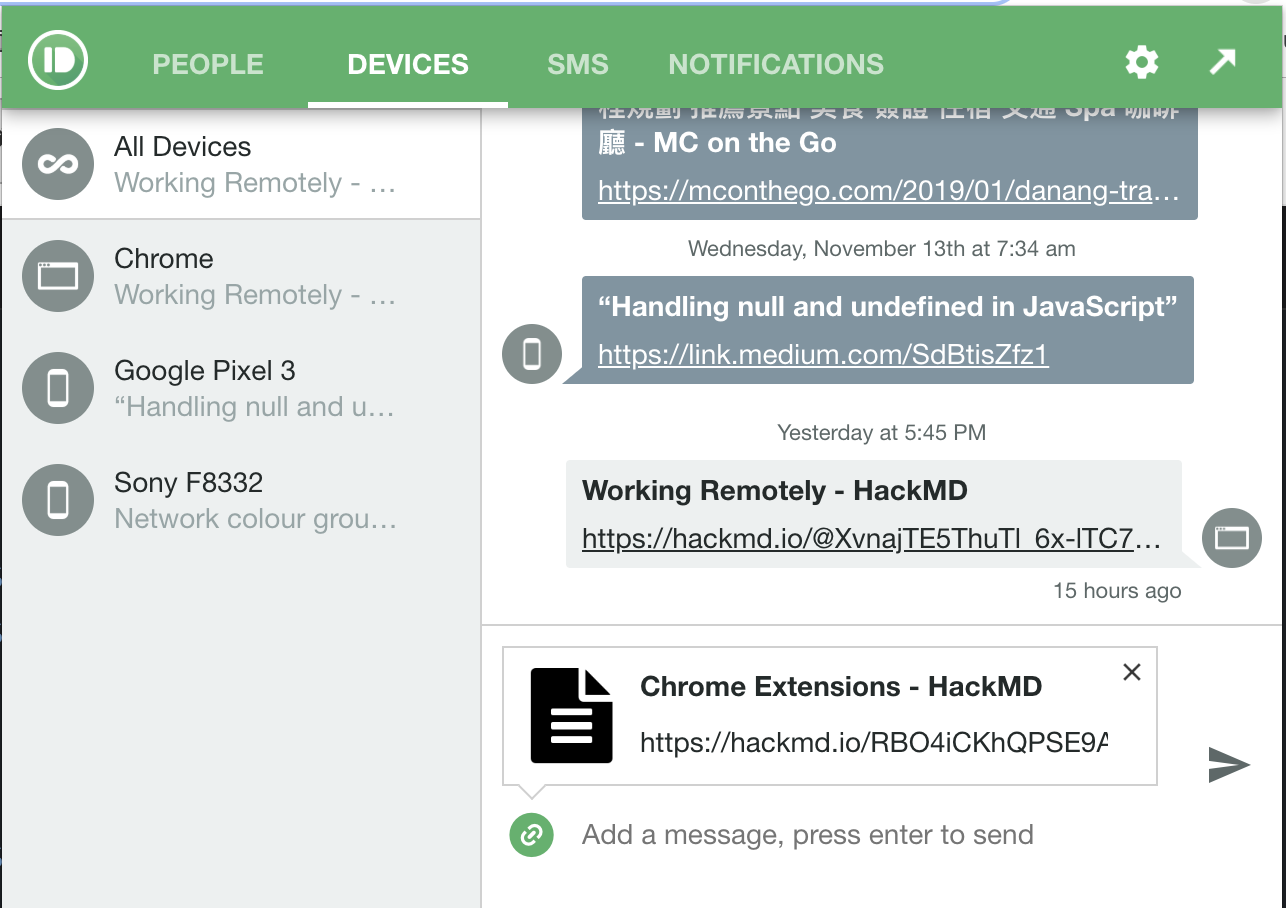1286x908 pixels.
Task: Click the browser icon beside the HackMD message
Action: [1231, 538]
